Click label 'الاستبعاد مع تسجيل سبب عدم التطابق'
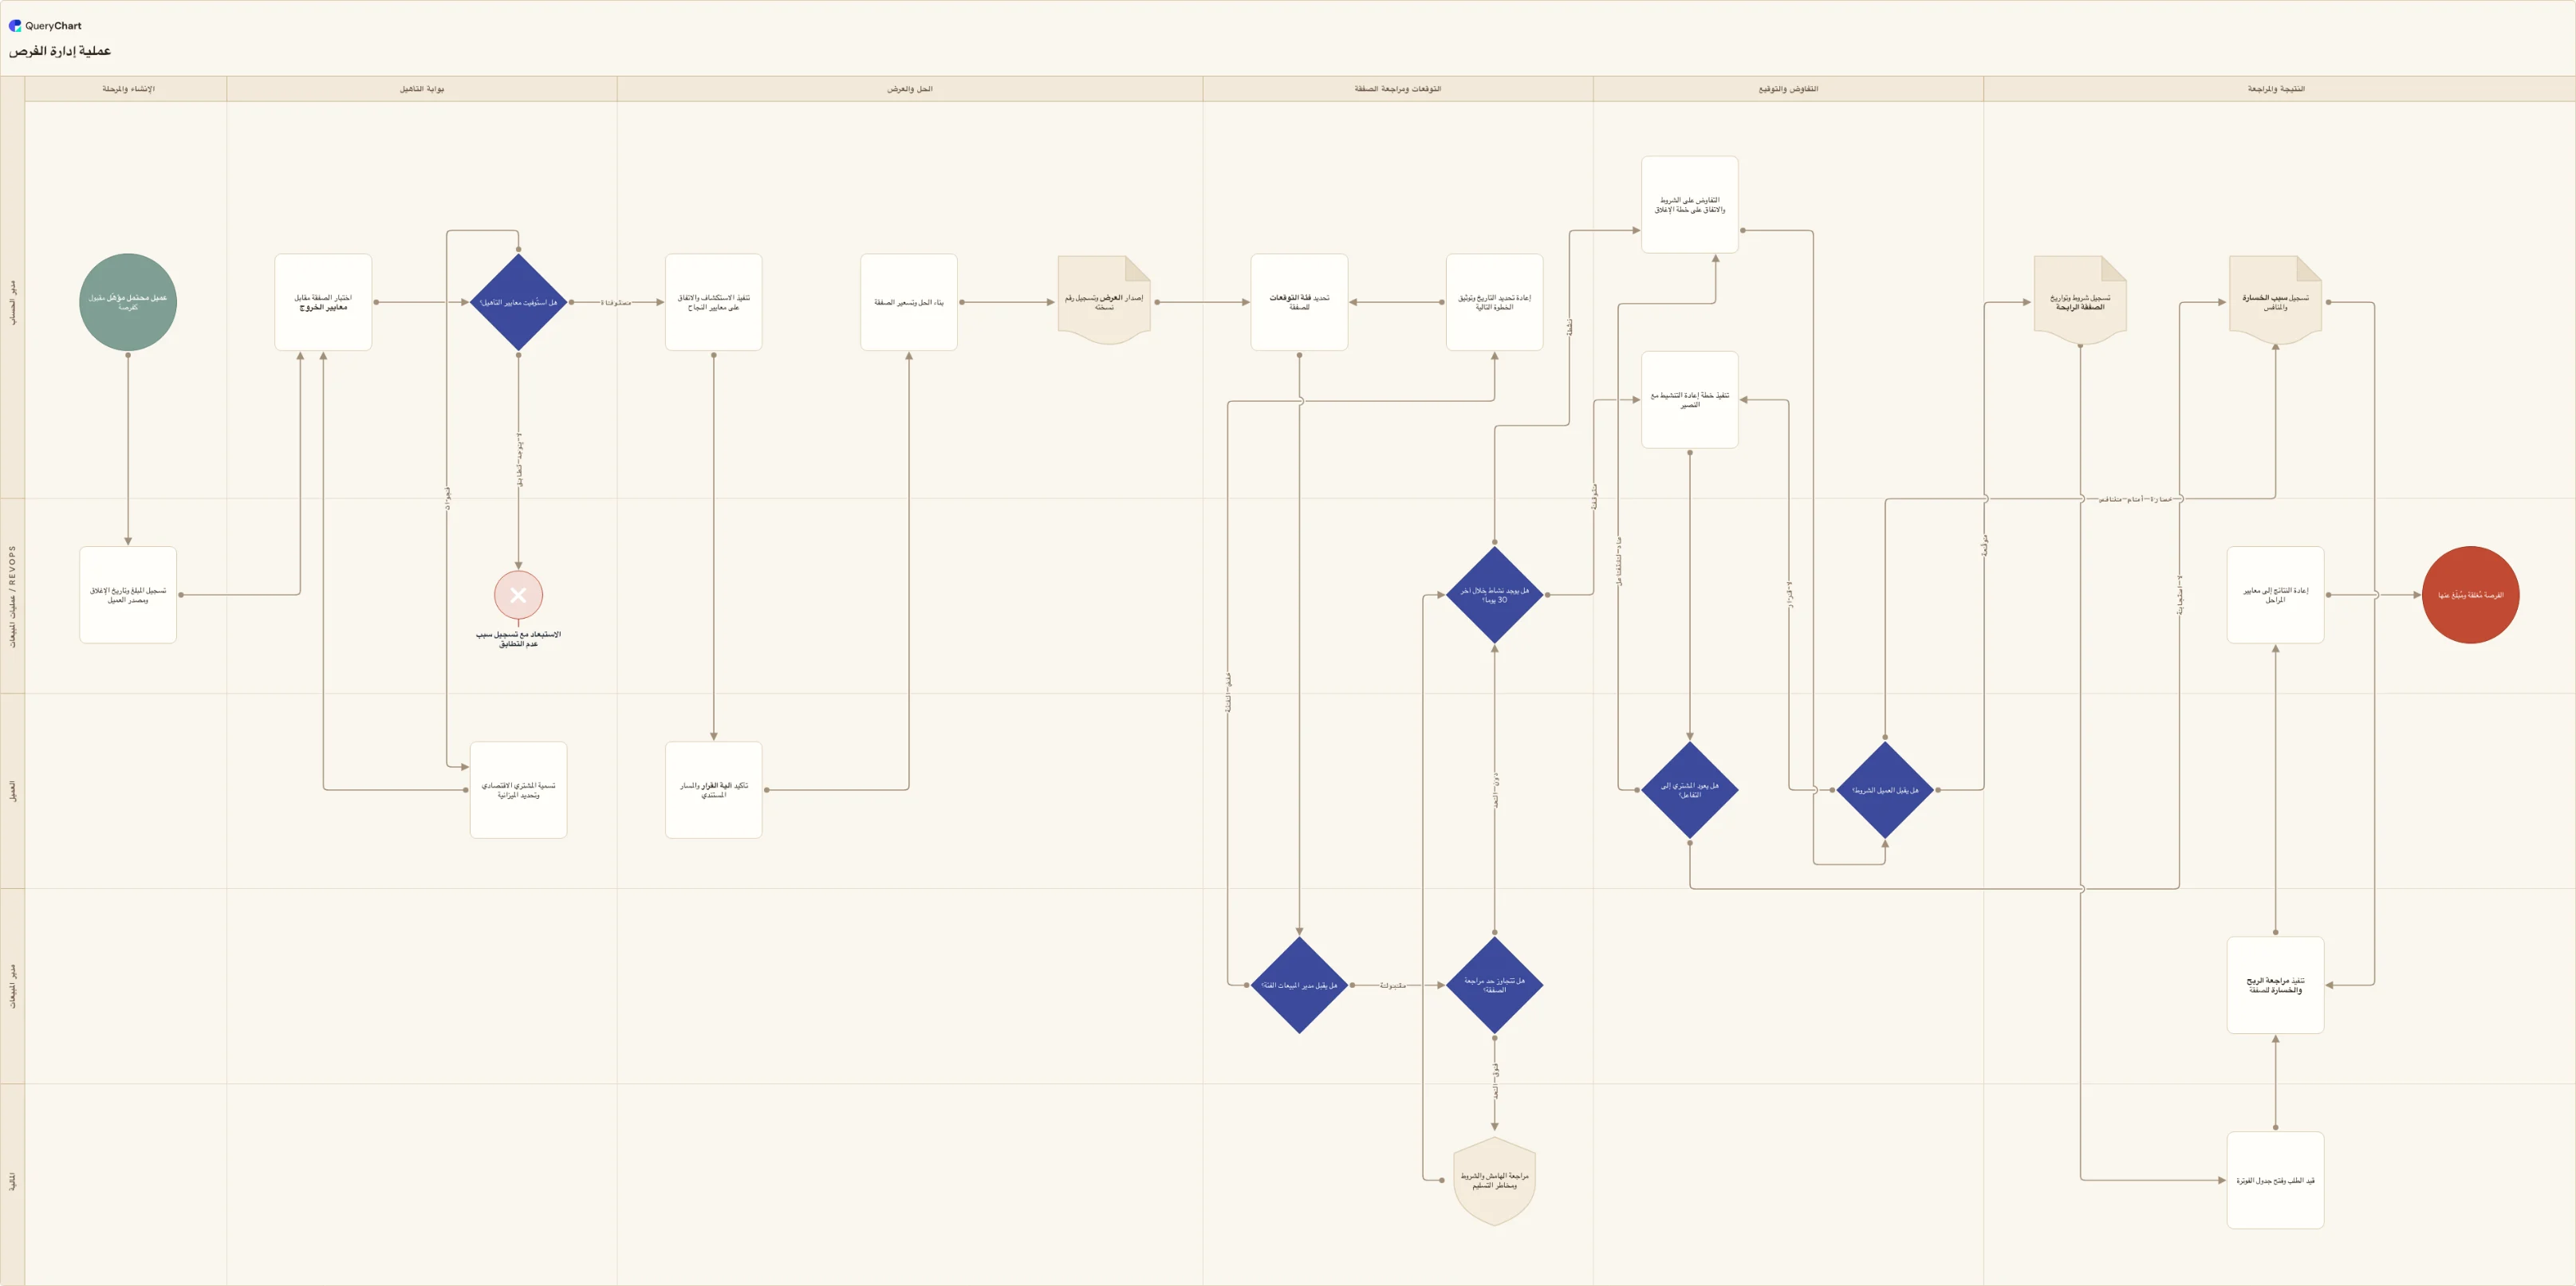 (518, 639)
